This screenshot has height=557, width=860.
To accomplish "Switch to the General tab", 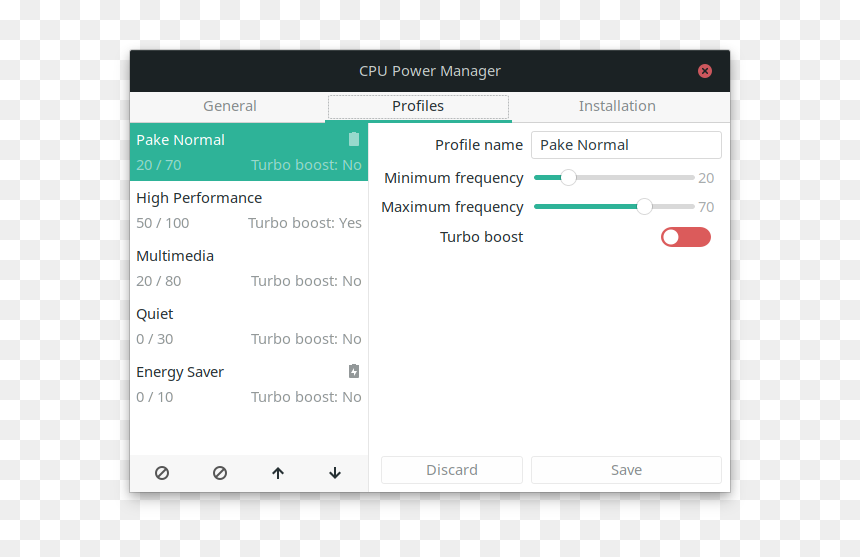I will click(x=230, y=106).
